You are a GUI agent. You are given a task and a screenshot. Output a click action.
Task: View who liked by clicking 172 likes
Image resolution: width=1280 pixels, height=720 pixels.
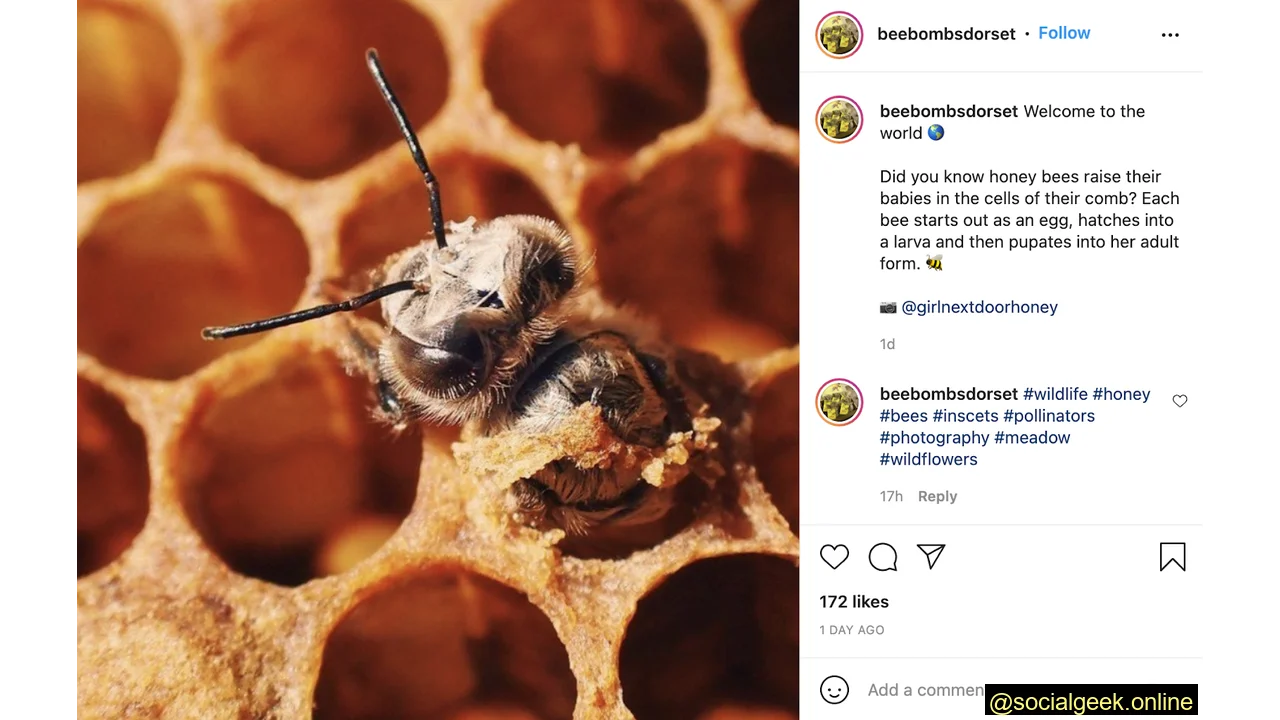(x=854, y=601)
